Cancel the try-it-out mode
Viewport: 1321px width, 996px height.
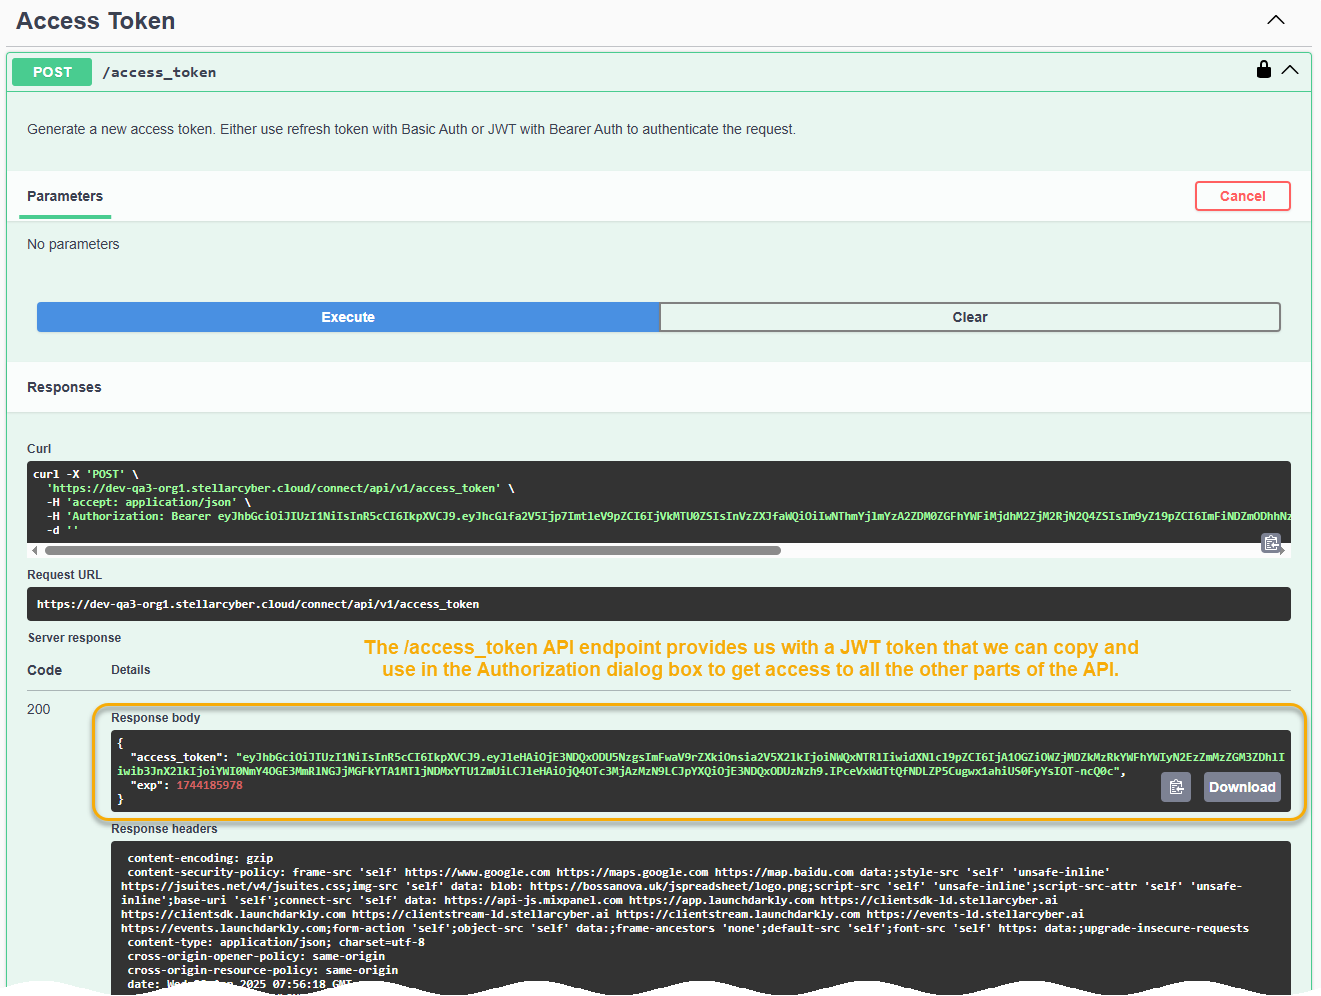[1242, 196]
